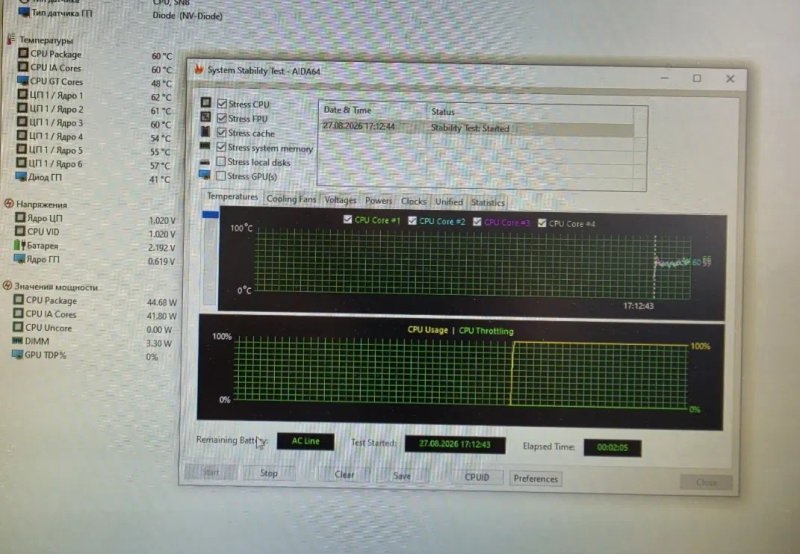Click the icon next to ЦП 1 / Ядро 4
Screen dimensions: 800x554
tap(21, 135)
